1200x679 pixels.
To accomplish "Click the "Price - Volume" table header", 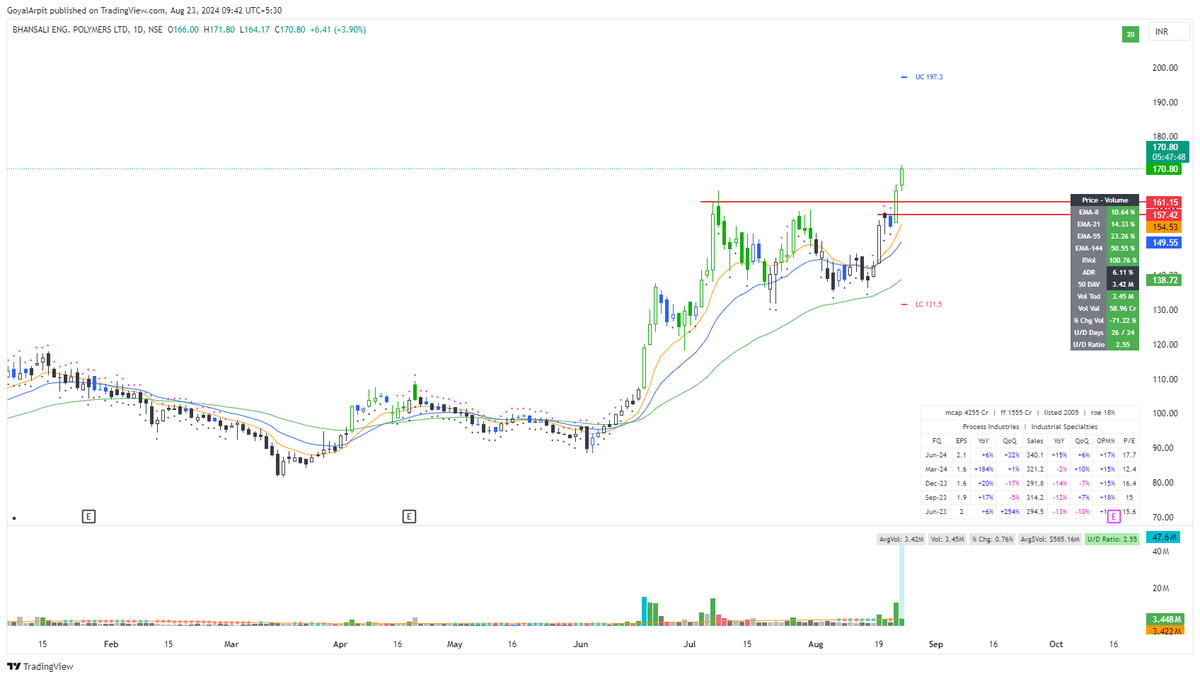I will (x=1103, y=200).
